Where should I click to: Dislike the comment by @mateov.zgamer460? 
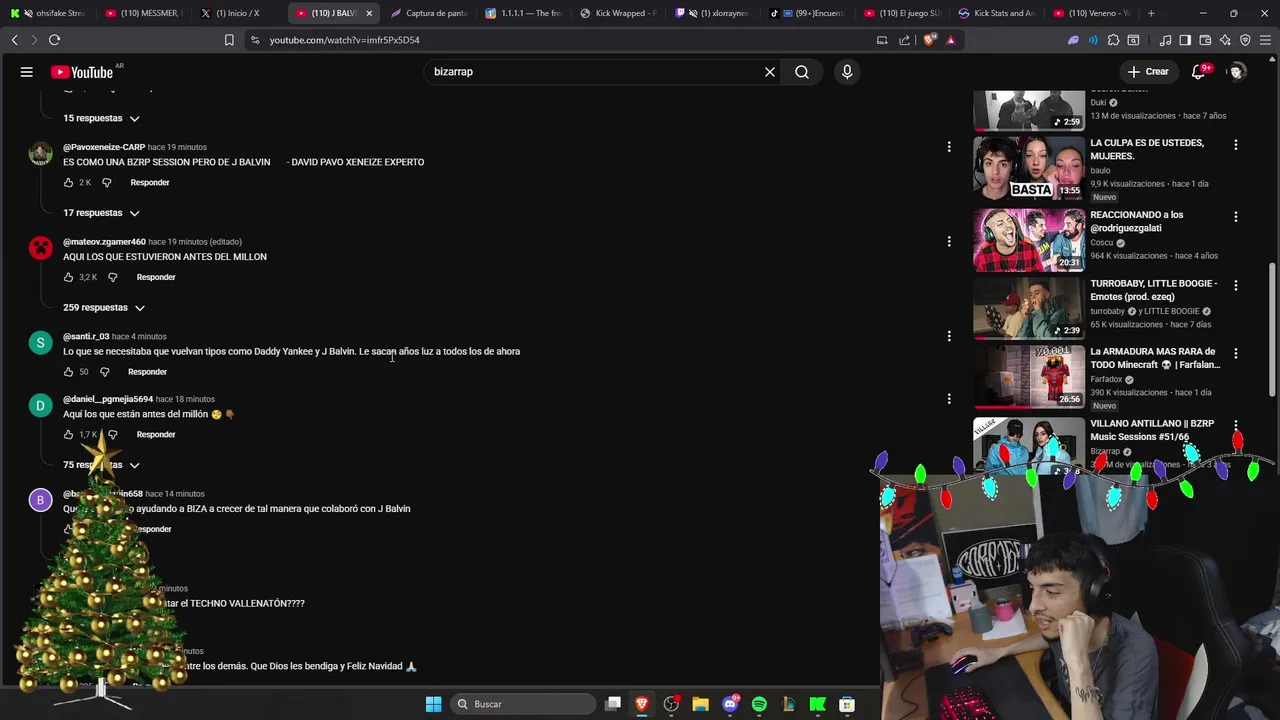(112, 277)
